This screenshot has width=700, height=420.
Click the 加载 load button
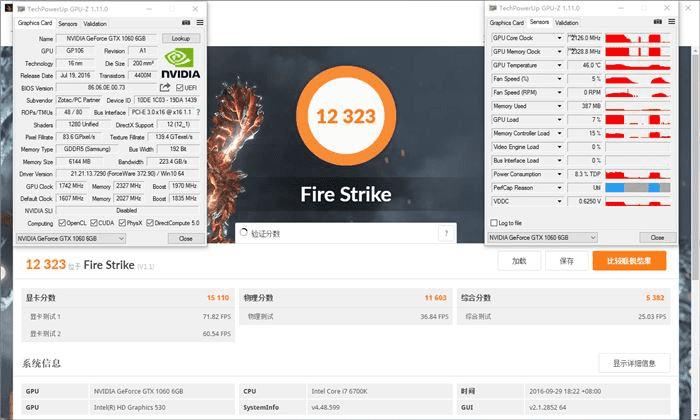519,261
